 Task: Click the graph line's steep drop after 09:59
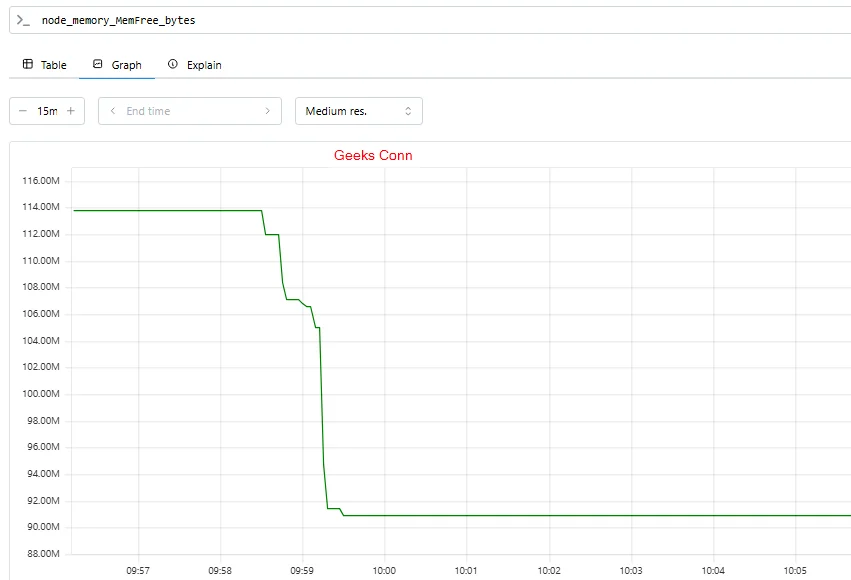click(322, 420)
